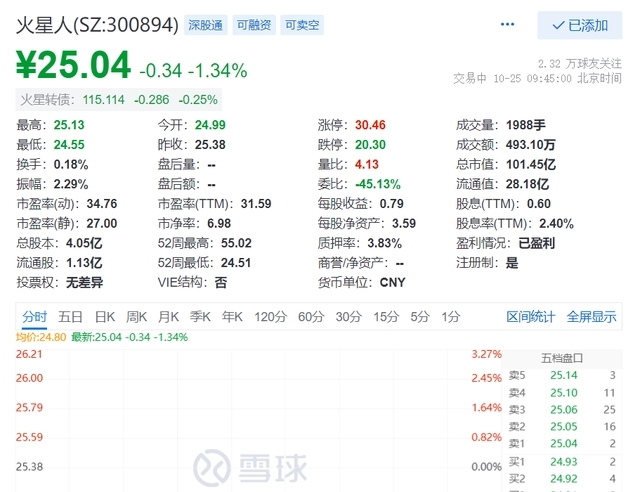
Task: Switch to the 五日 chart tab
Action: click(x=70, y=317)
